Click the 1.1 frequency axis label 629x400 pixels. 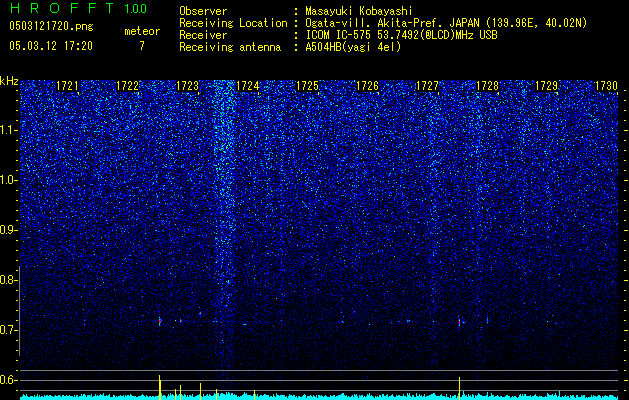point(8,130)
